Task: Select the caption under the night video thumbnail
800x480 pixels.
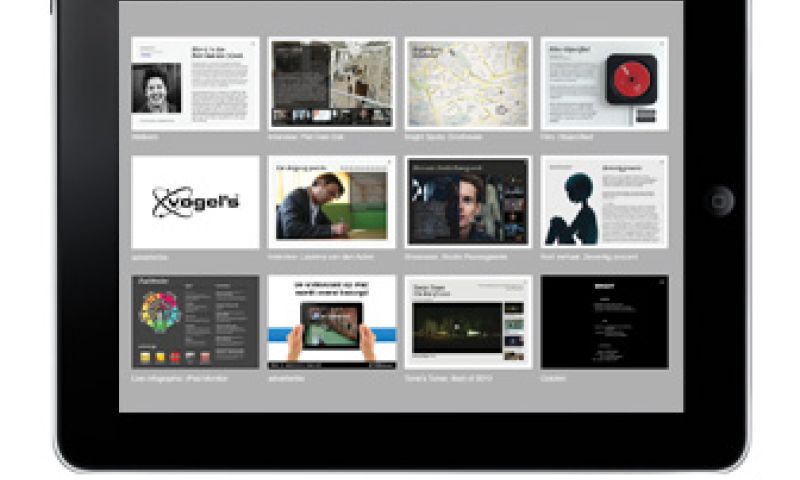Action: 448,378
